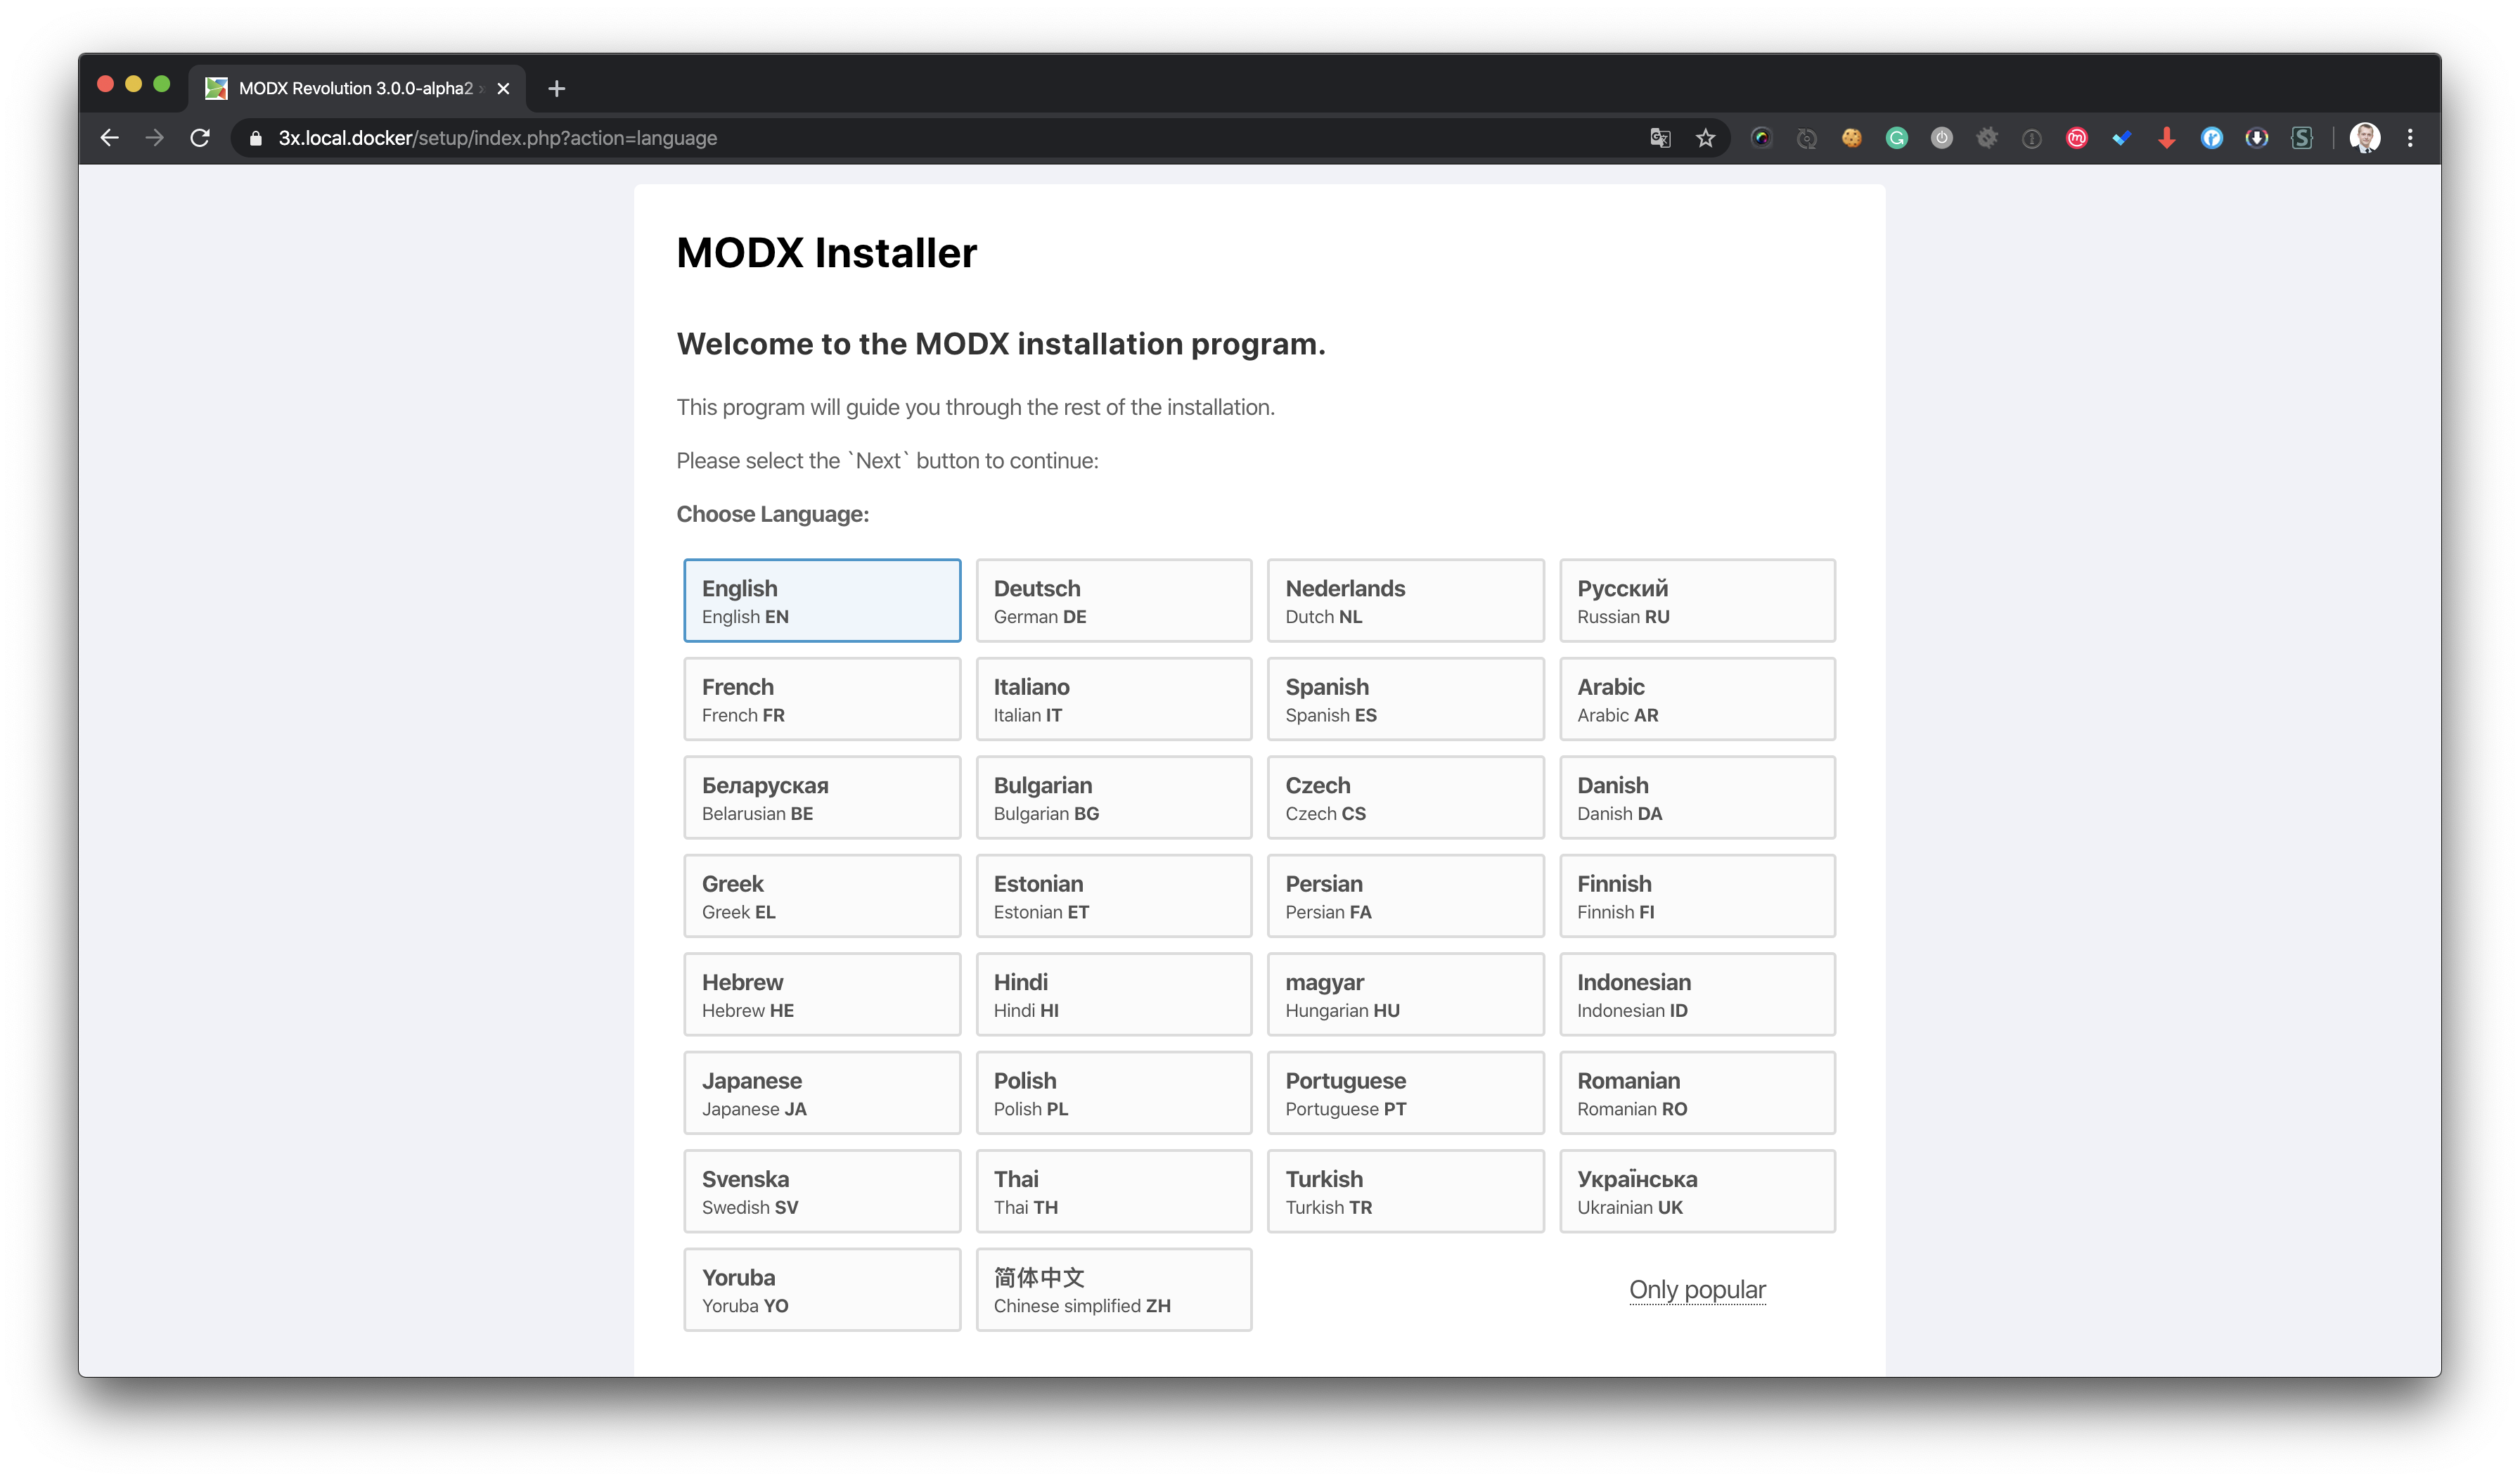2520x1481 pixels.
Task: Click the gray bug gear extension icon
Action: click(1986, 138)
